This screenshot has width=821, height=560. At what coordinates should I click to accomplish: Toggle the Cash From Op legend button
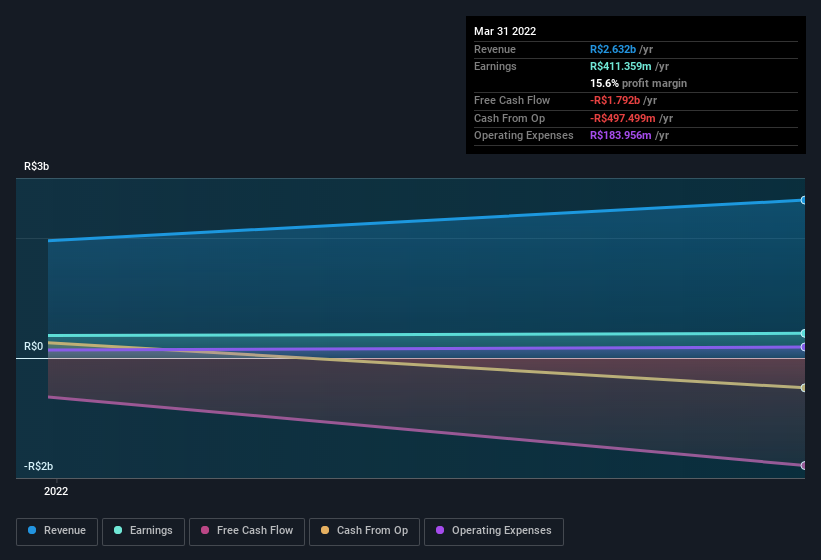[x=364, y=531]
